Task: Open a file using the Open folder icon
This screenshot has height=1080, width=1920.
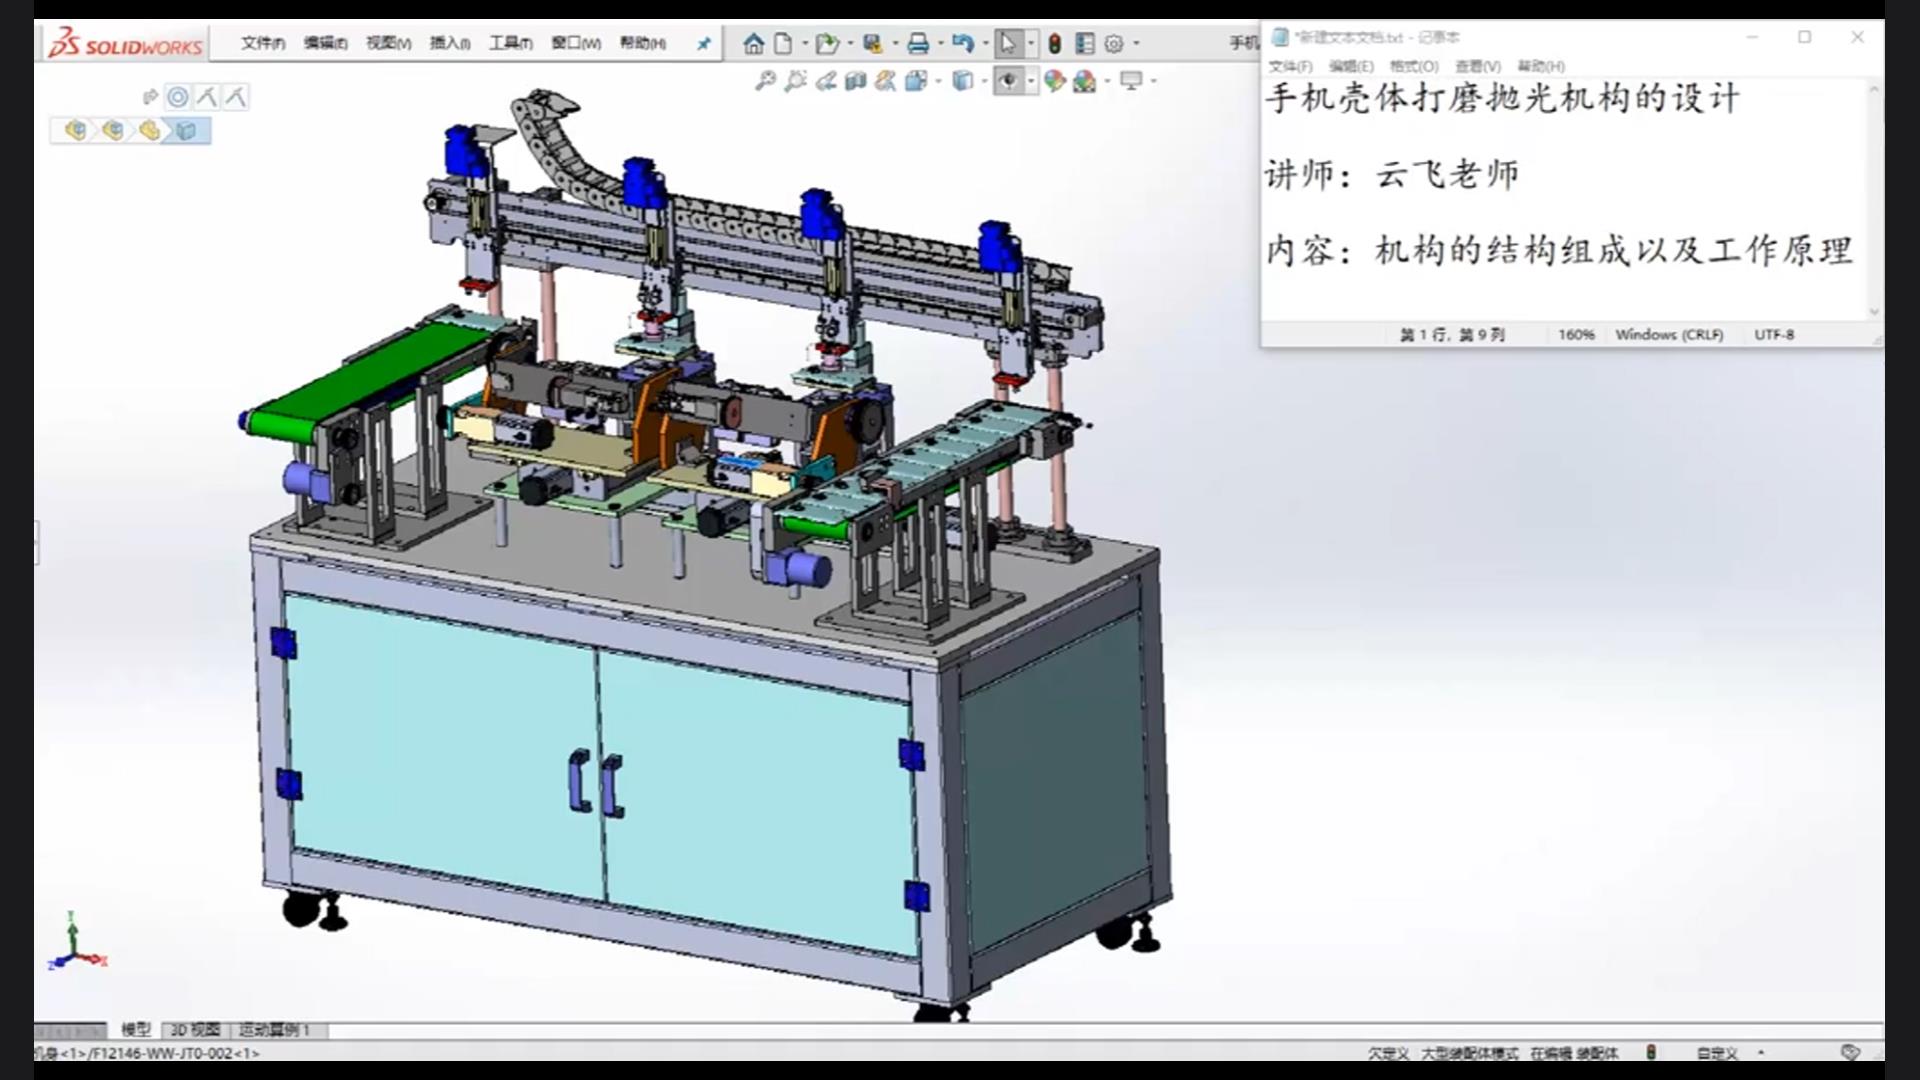Action: click(x=826, y=44)
